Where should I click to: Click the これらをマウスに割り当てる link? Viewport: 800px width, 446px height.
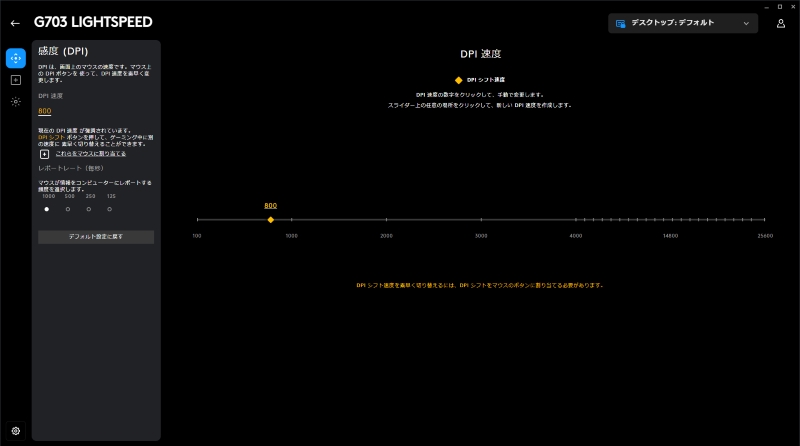[x=91, y=154]
